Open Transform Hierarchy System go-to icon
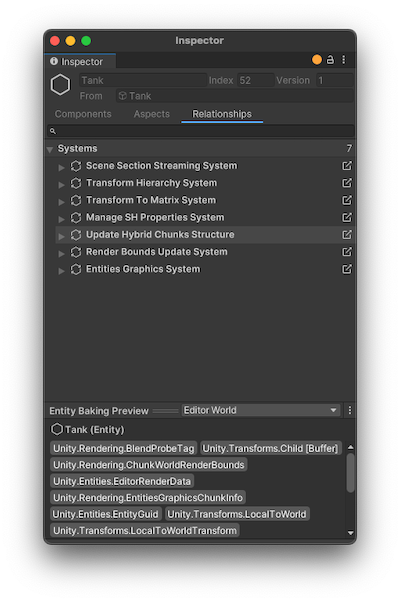This screenshot has width=400, height=602. (347, 183)
